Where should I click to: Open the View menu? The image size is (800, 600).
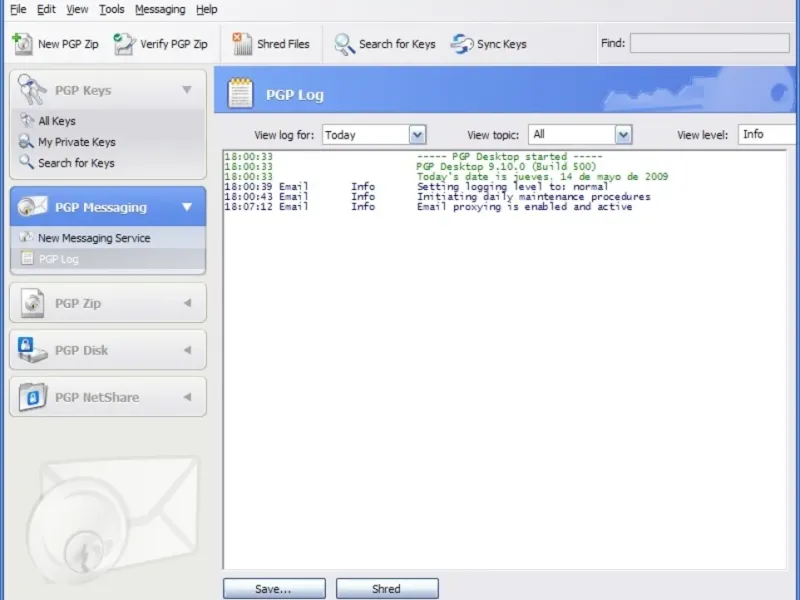pyautogui.click(x=77, y=9)
